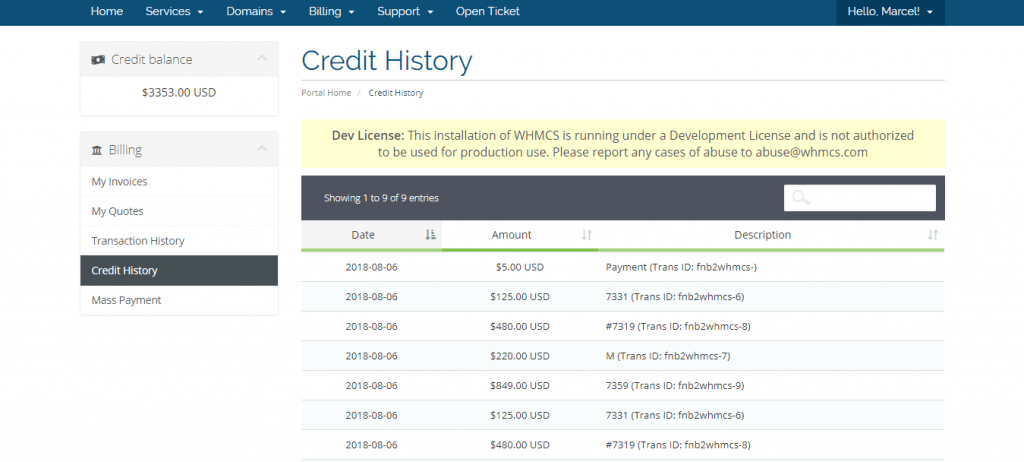Go to Home in navigation bar

(x=107, y=12)
